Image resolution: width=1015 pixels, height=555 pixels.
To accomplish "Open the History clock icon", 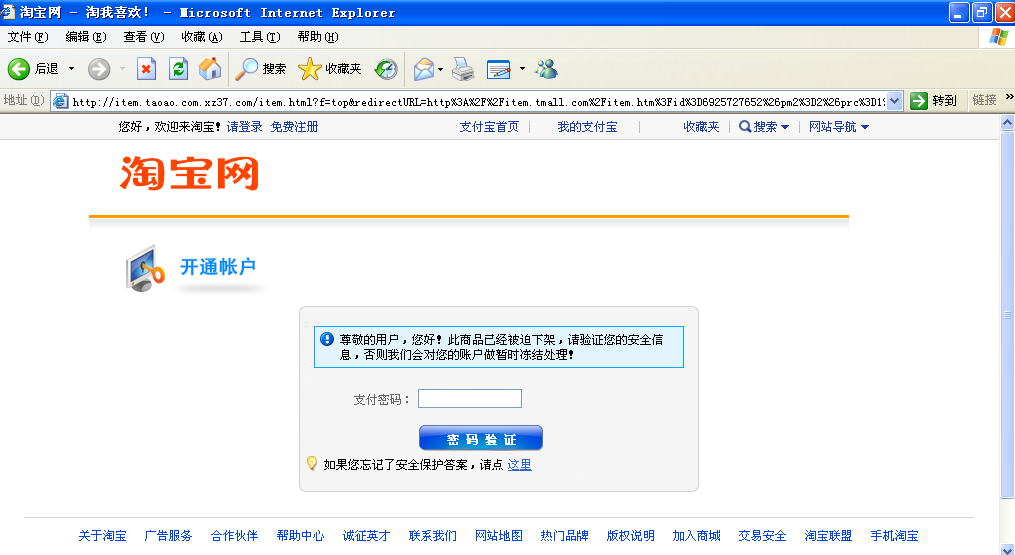I will coord(386,69).
